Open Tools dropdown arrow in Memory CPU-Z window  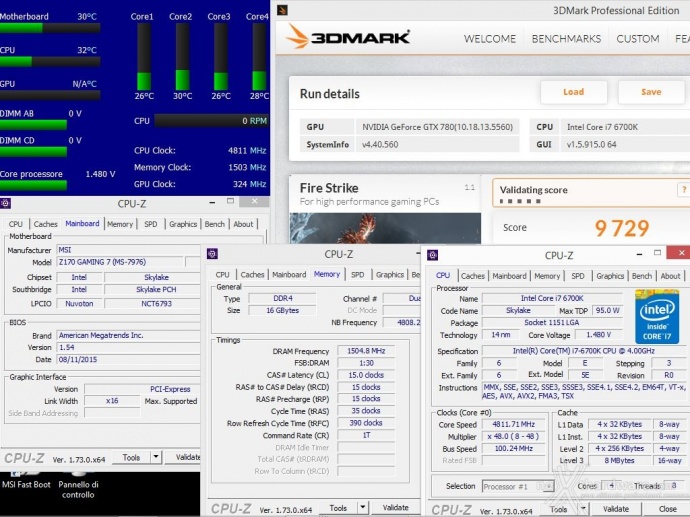click(x=363, y=507)
